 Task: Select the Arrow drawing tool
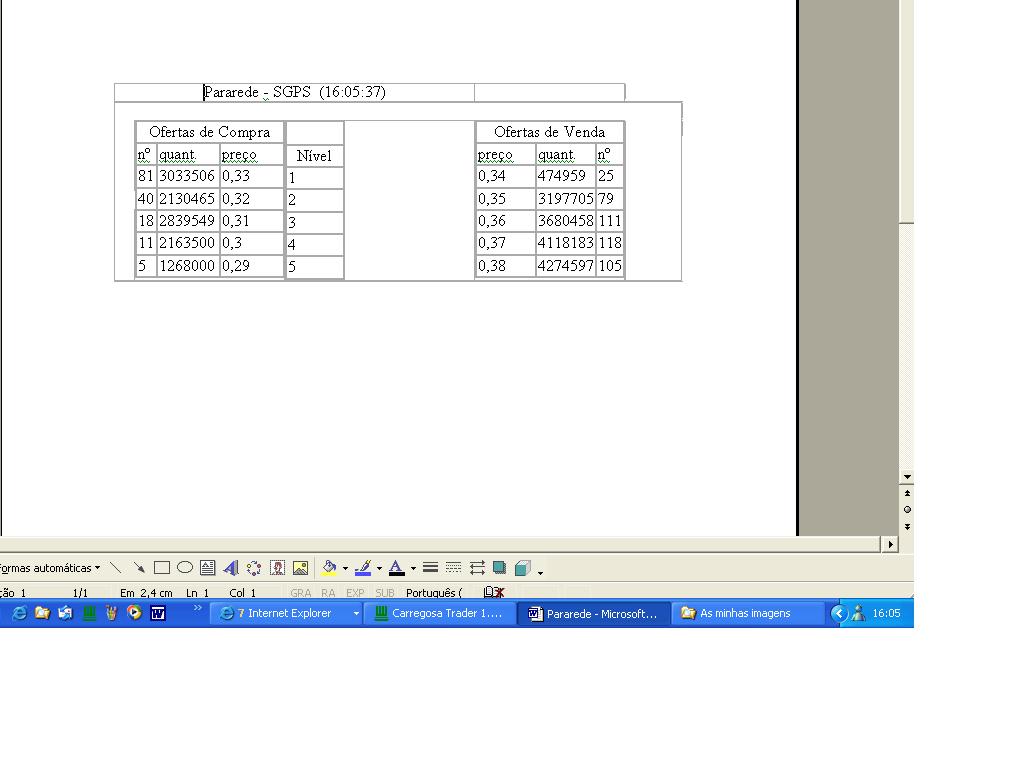[138, 568]
